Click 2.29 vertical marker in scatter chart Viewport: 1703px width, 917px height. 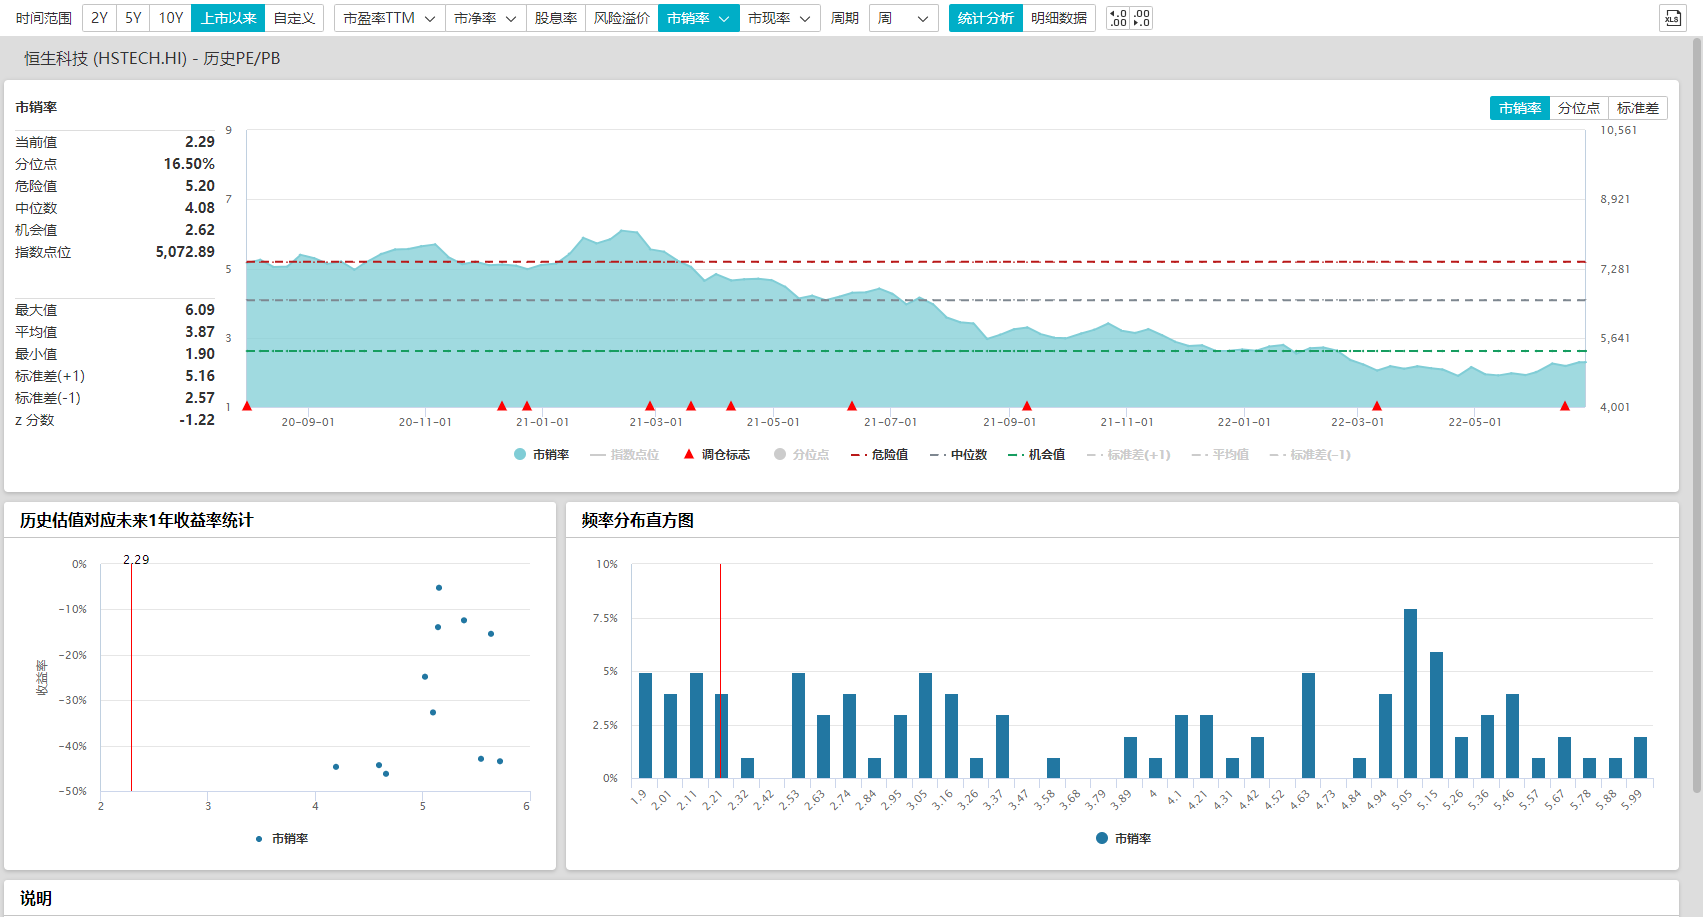[x=131, y=678]
